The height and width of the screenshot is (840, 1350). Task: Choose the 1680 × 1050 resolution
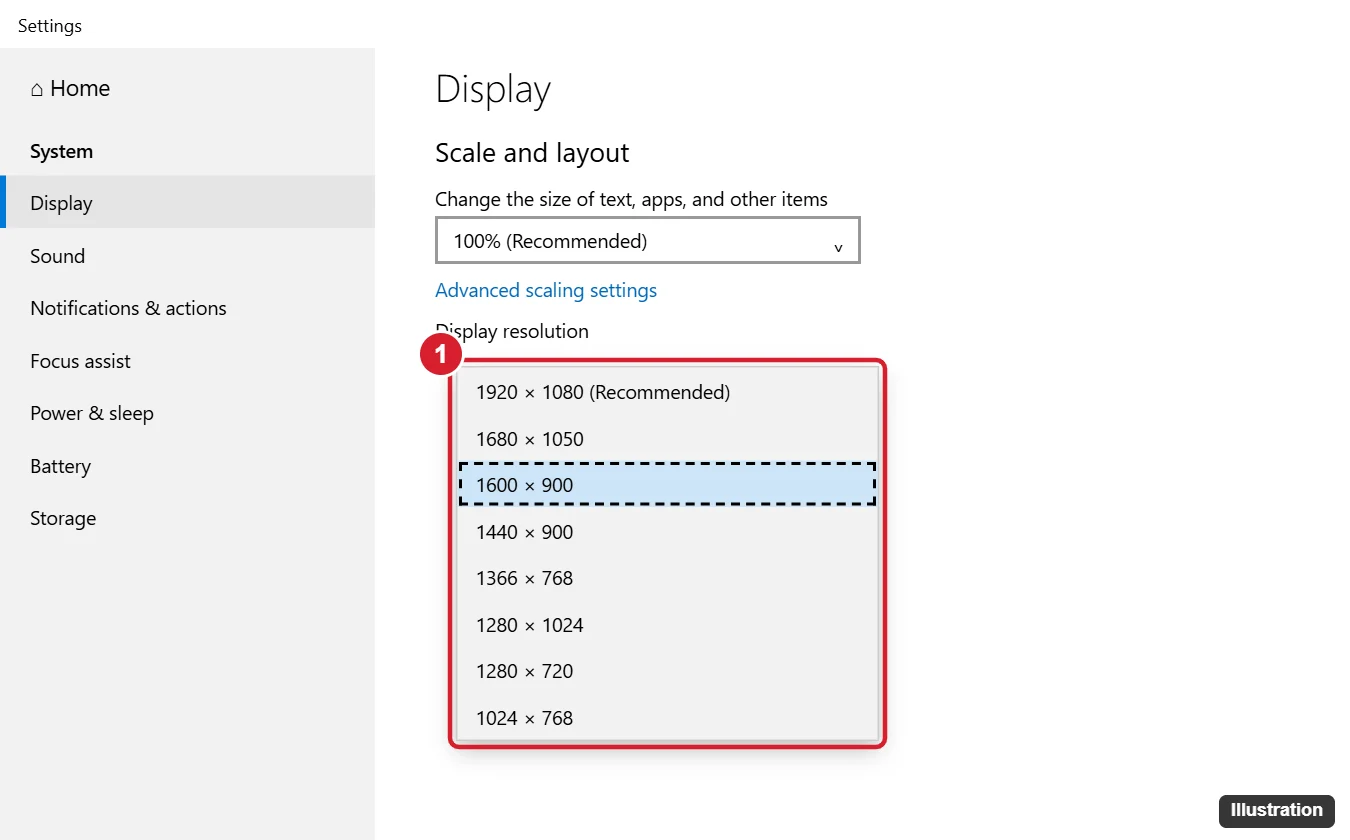tap(667, 439)
